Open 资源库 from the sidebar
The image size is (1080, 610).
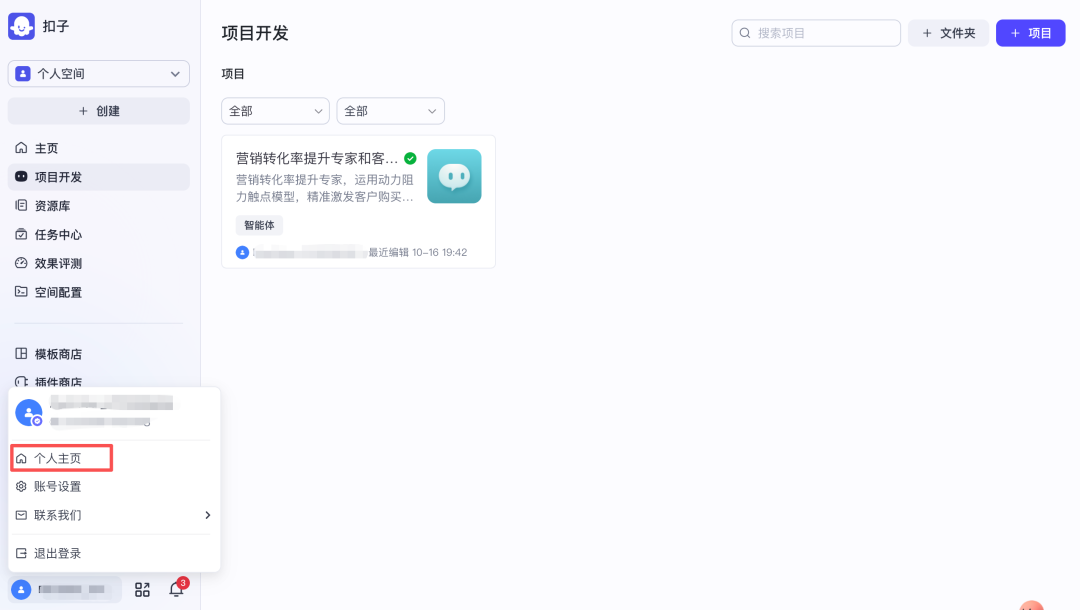[x=98, y=206]
